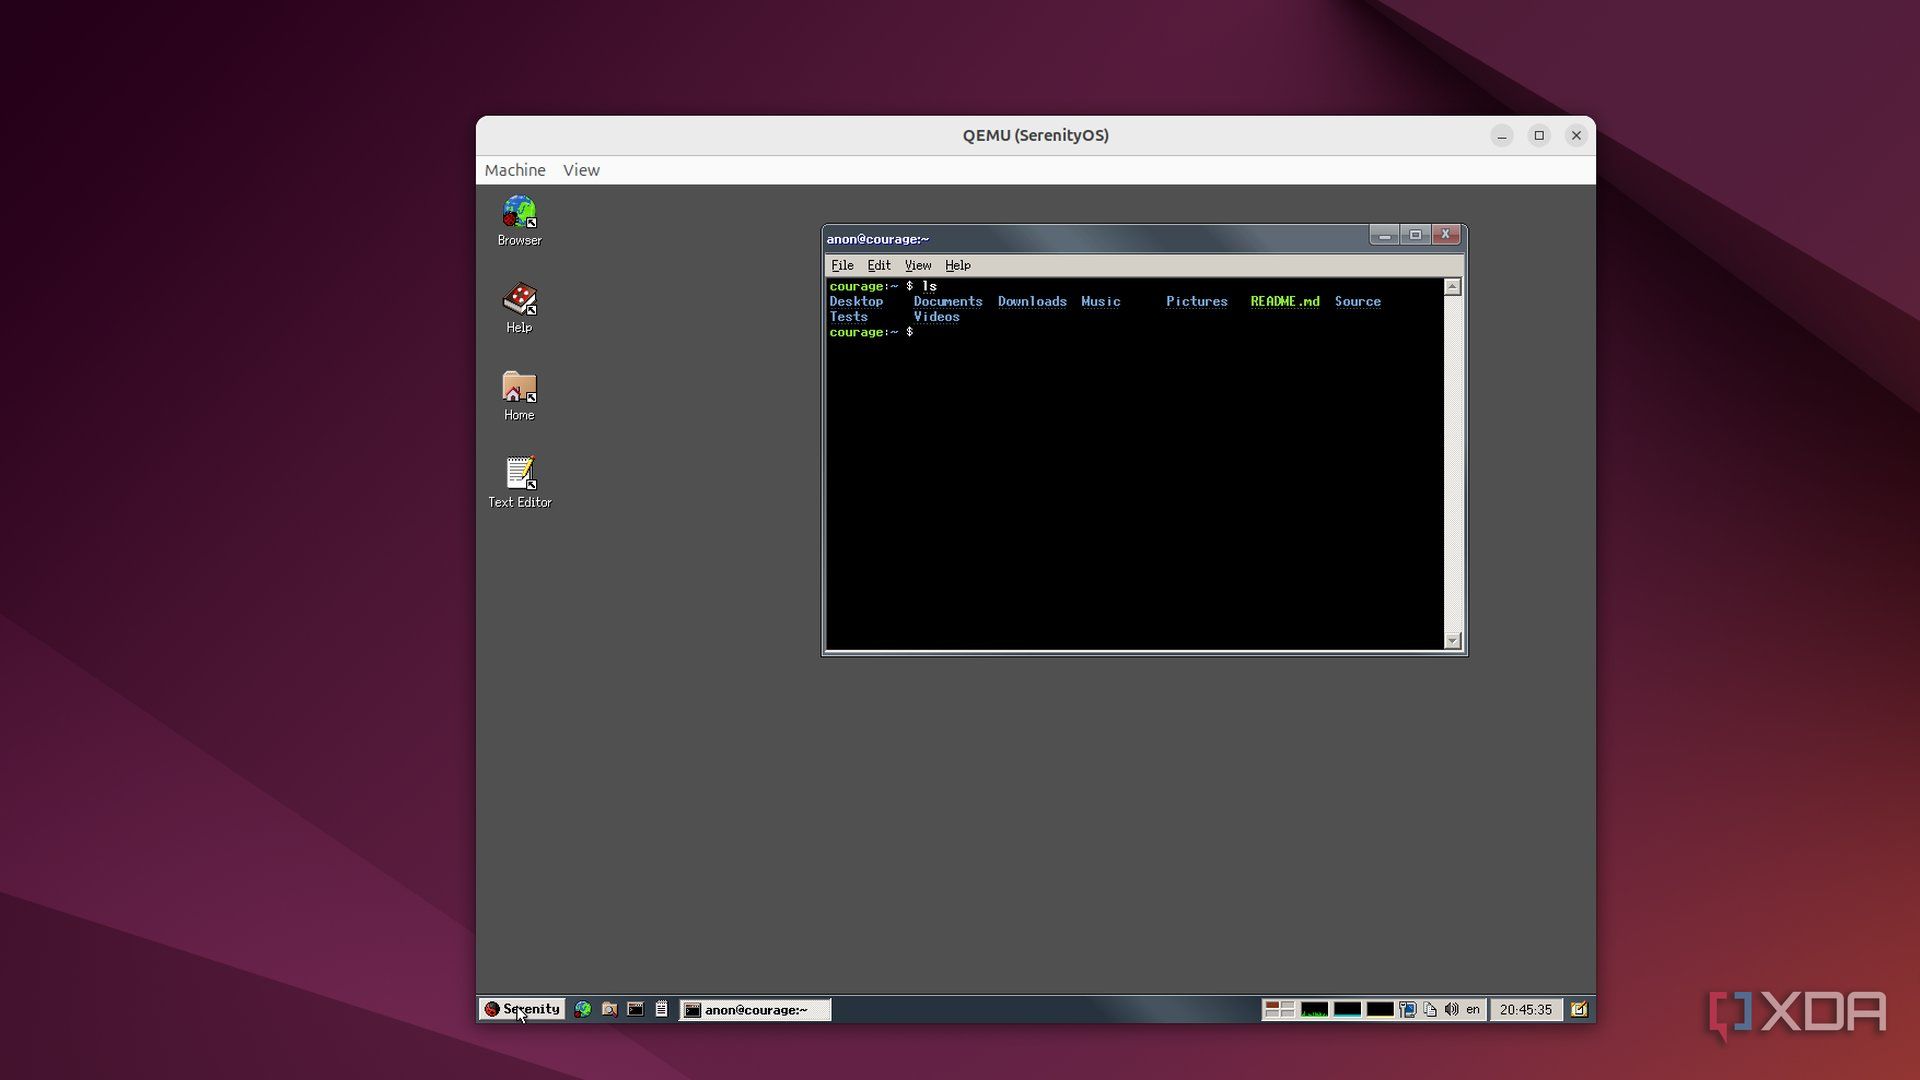Open the Serenity start menu
The height and width of the screenshot is (1080, 1920).
point(522,1009)
